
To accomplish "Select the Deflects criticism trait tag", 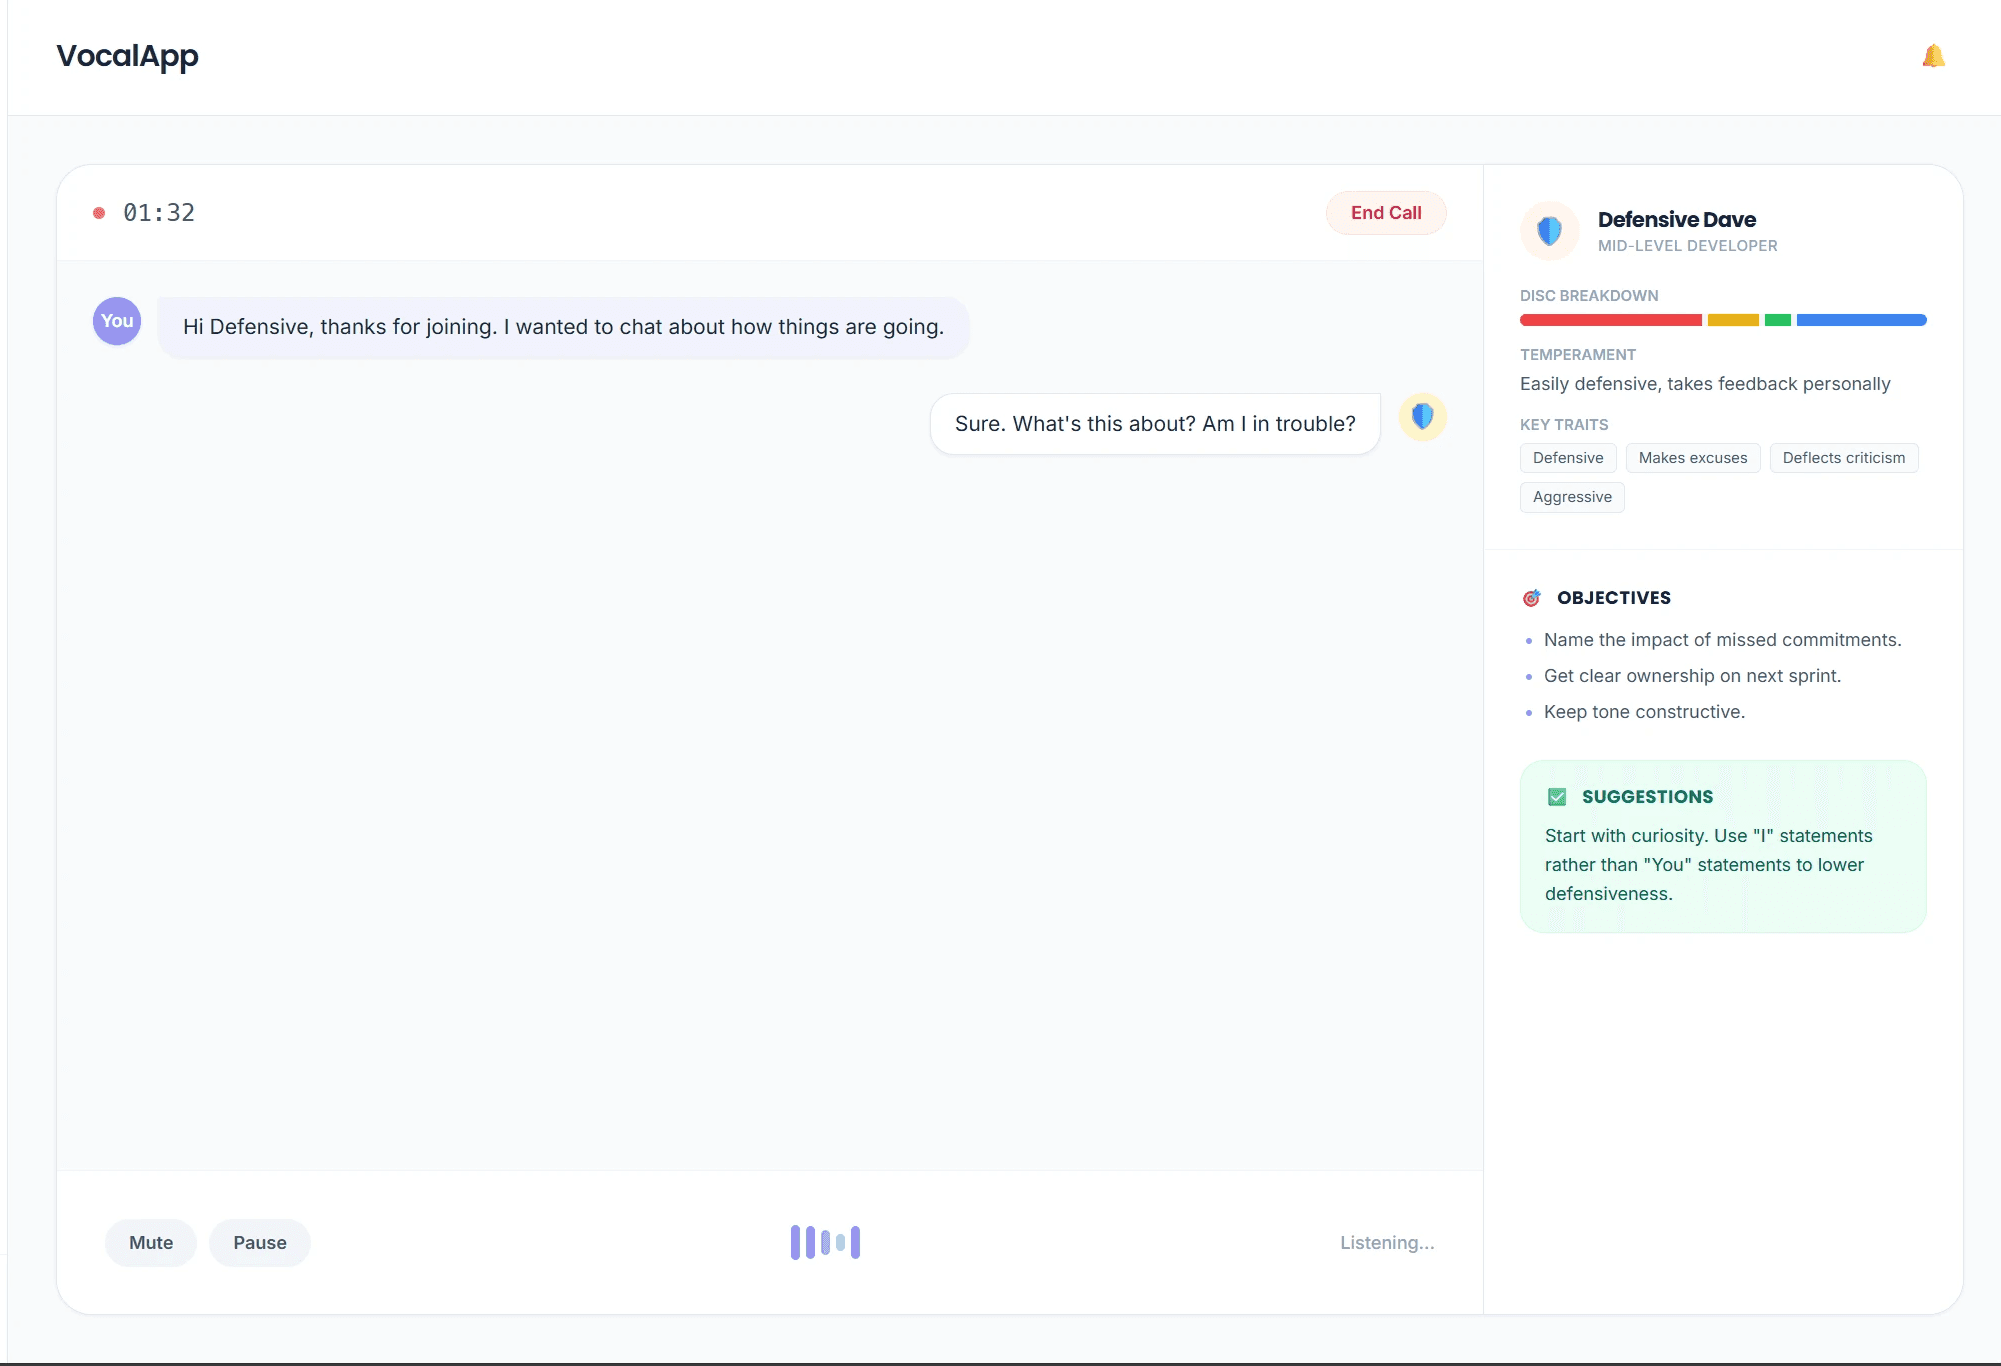I will pos(1843,458).
